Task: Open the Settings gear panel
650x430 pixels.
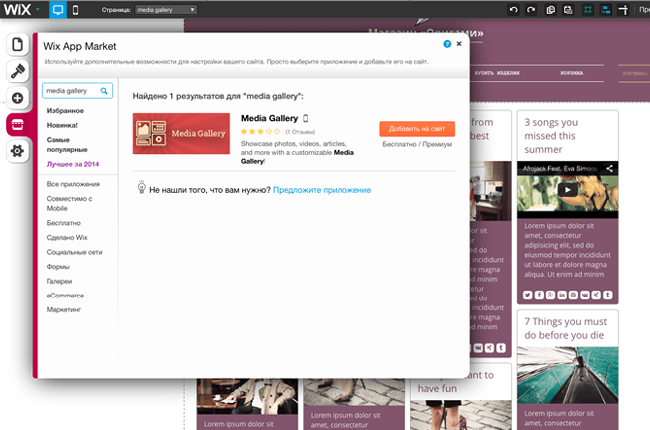Action: click(17, 151)
